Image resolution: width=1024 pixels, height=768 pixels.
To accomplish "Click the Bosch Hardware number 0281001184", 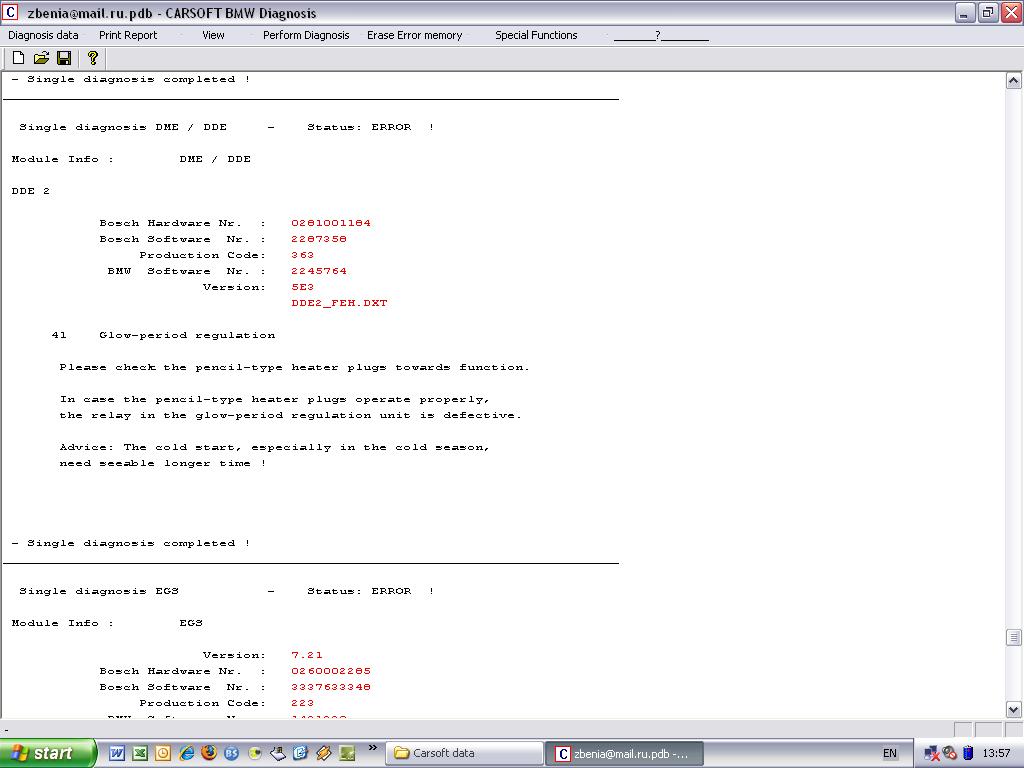I will coord(331,223).
